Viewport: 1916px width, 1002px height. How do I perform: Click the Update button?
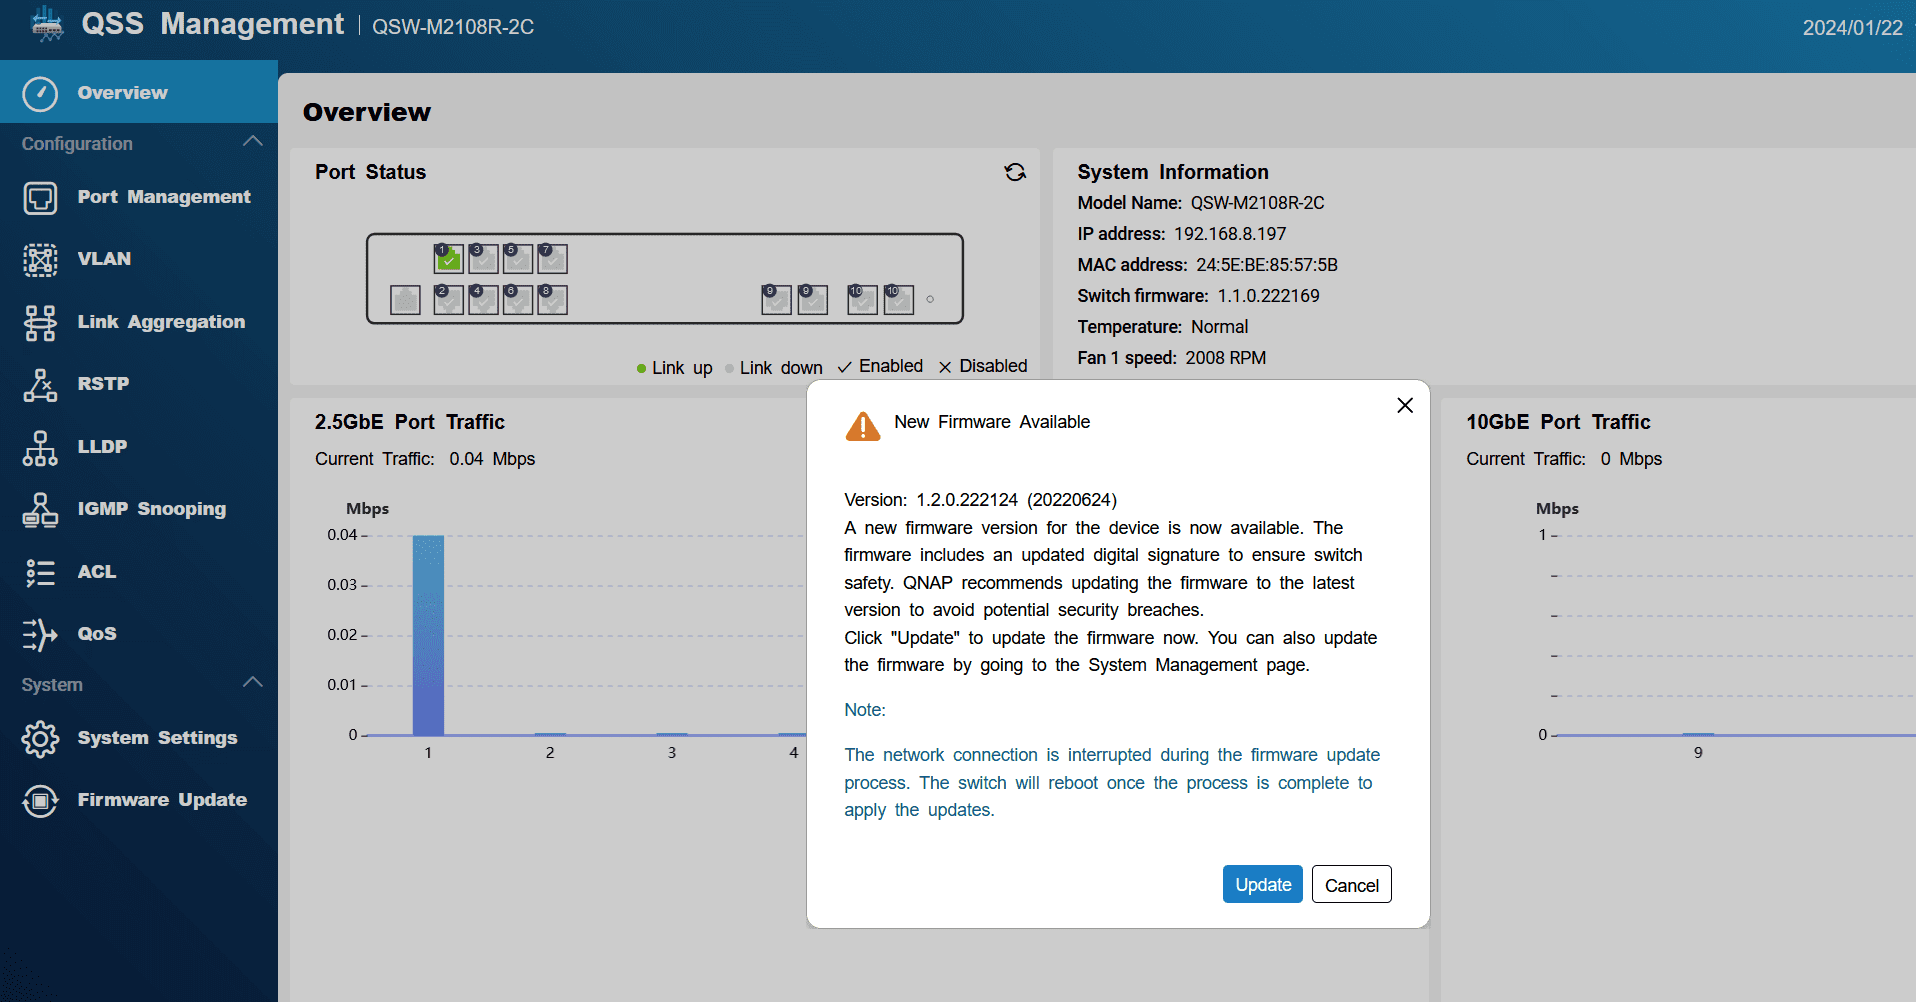pos(1263,884)
